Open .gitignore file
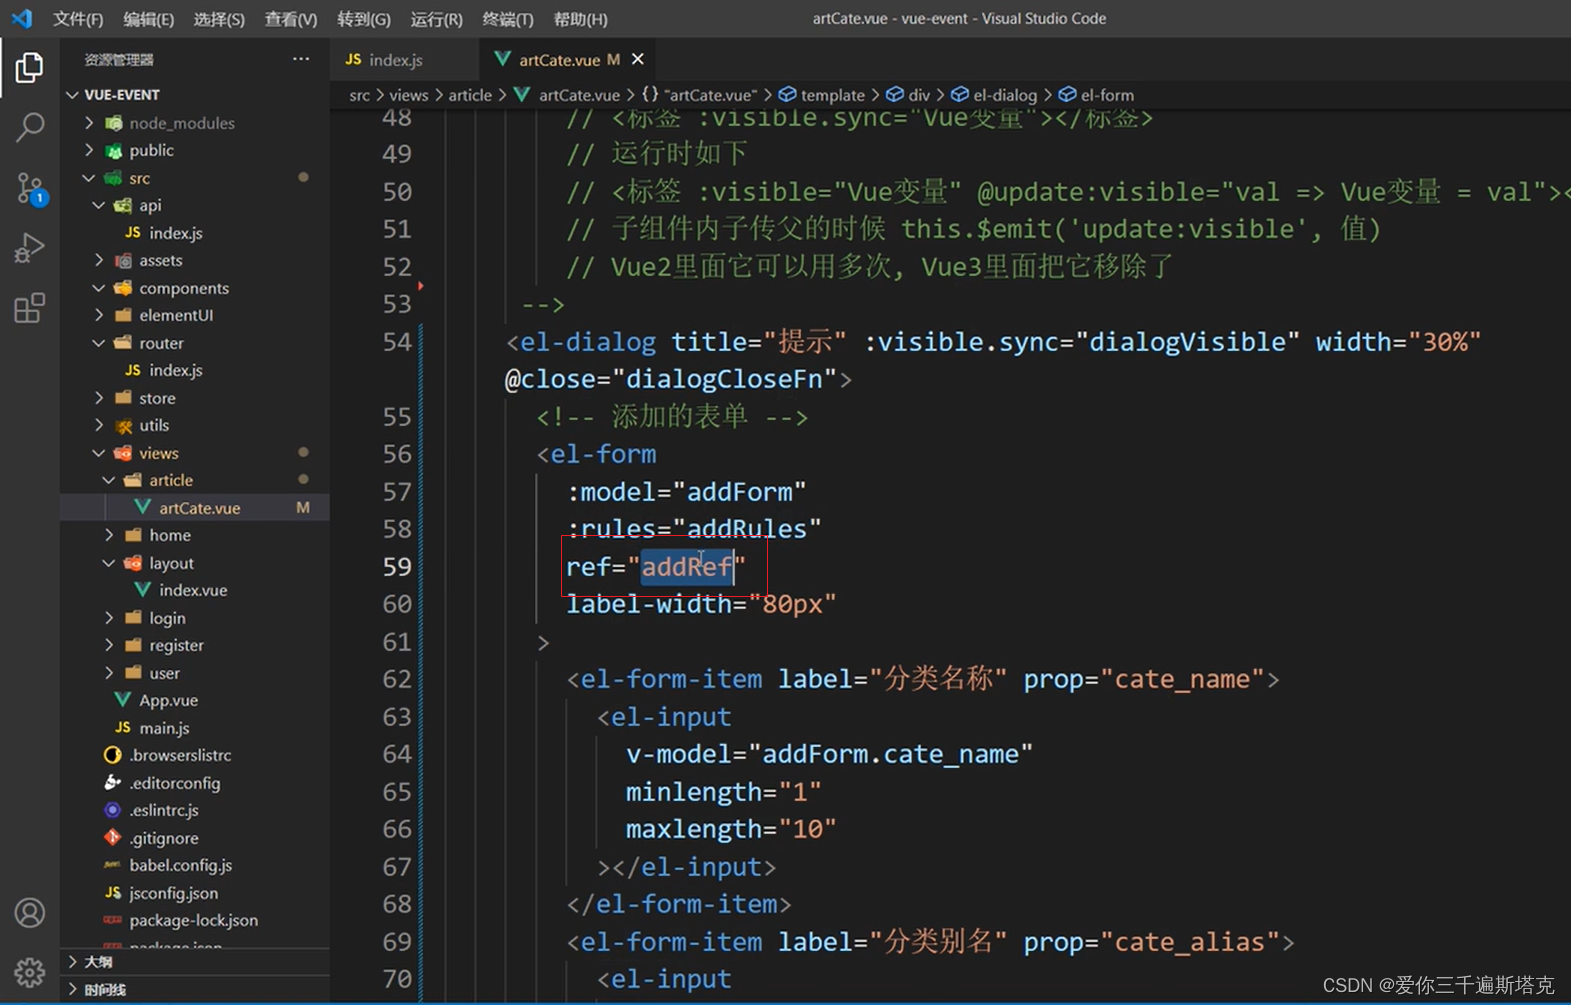The image size is (1571, 1005). 164,838
